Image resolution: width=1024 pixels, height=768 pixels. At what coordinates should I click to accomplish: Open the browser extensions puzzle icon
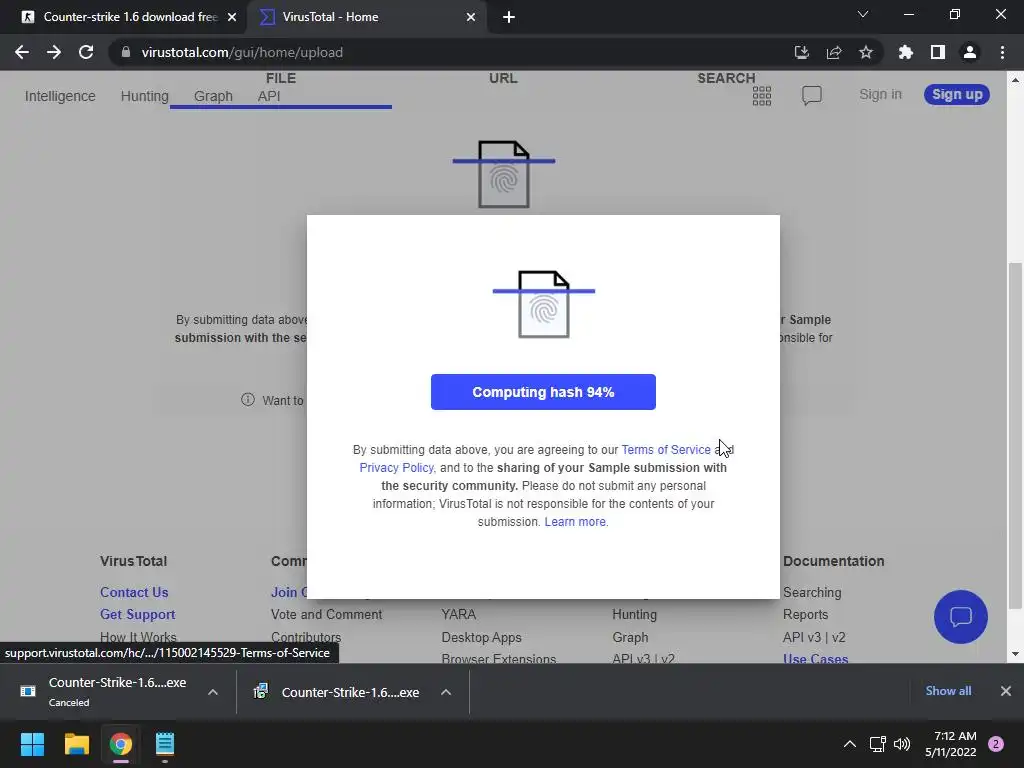[905, 52]
